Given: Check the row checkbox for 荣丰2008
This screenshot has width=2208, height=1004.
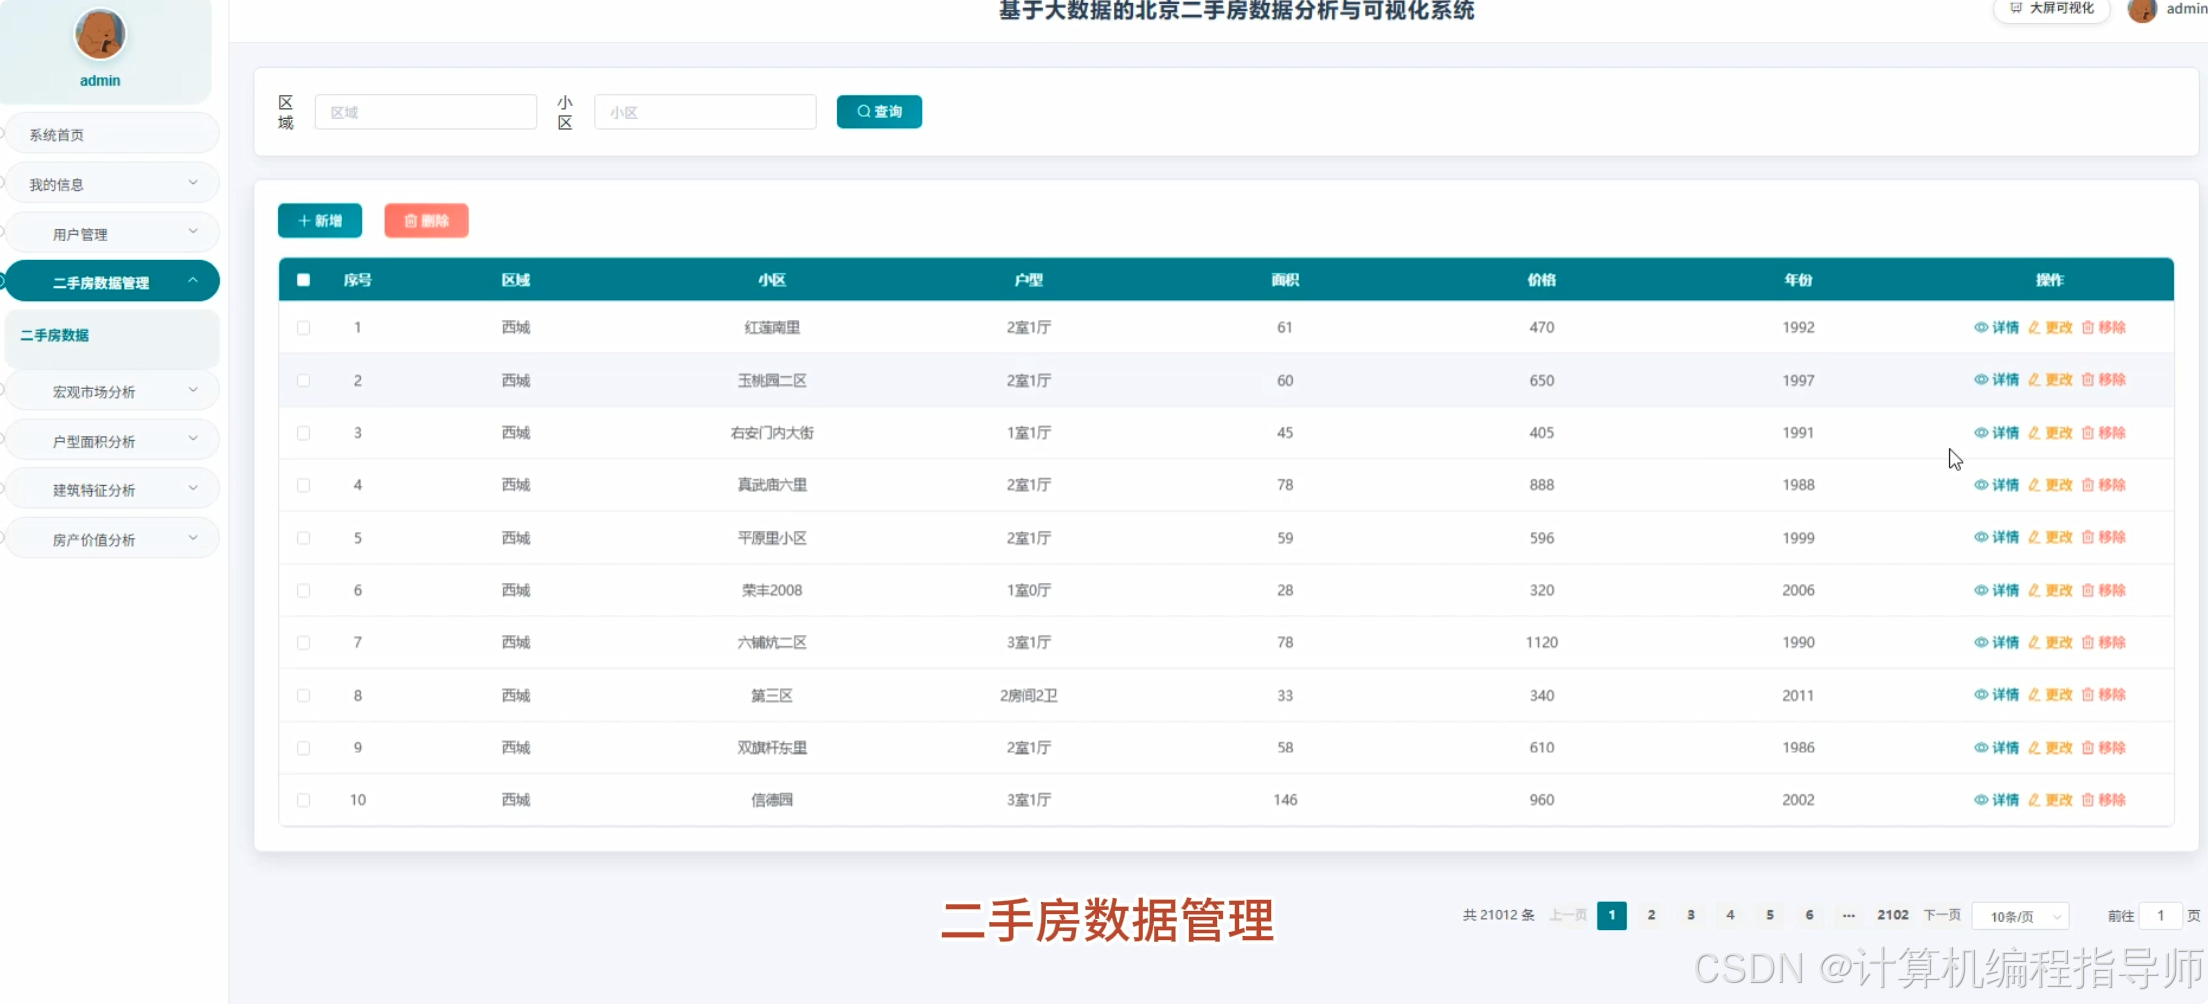Looking at the screenshot, I should click(304, 590).
